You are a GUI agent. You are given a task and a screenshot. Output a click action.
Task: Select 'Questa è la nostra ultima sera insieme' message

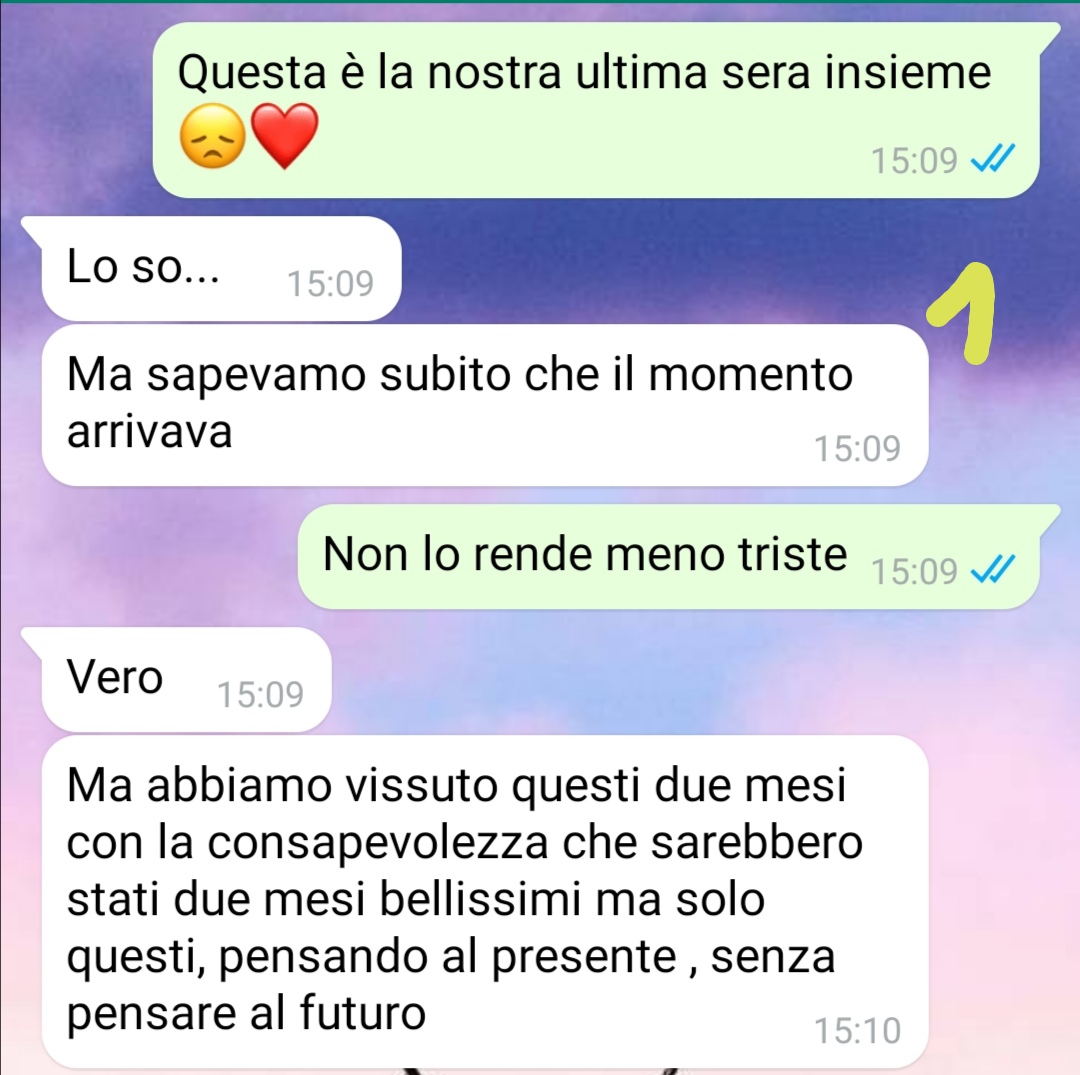click(595, 110)
